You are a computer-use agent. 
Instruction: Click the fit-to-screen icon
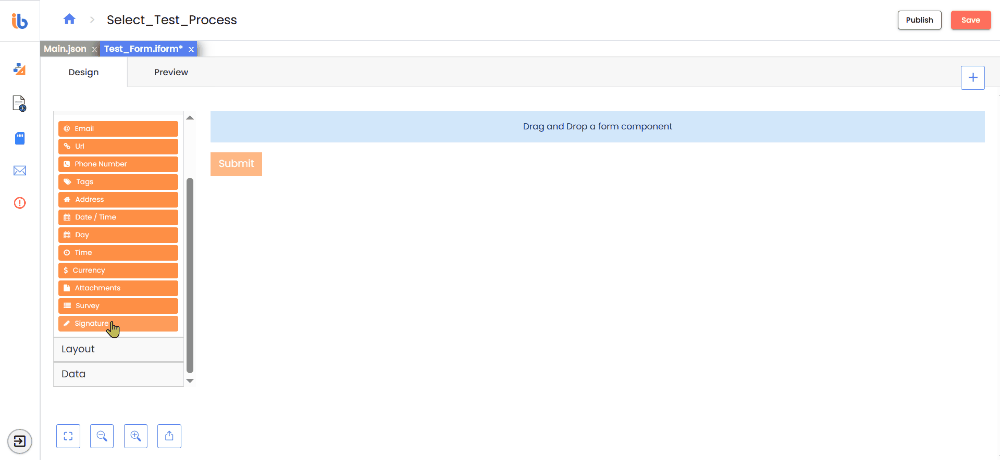click(68, 436)
